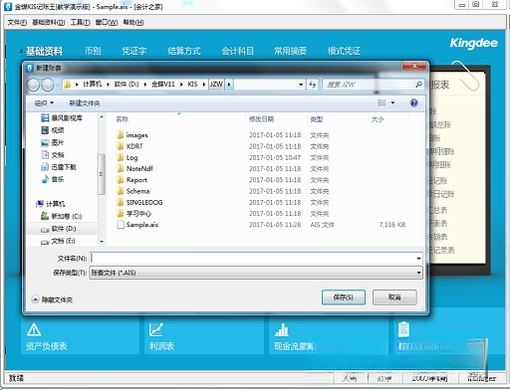Open the 文件名 combo box dropdown
This screenshot has width=510, height=390.
[x=419, y=258]
